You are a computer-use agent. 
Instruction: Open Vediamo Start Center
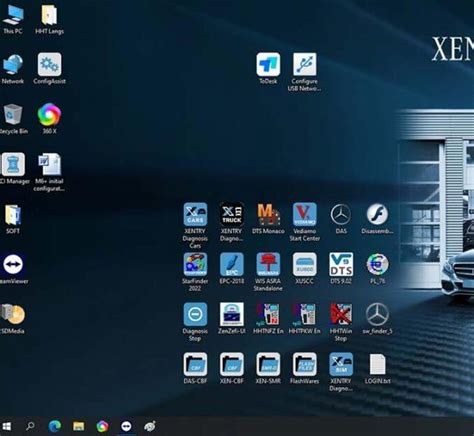point(305,222)
